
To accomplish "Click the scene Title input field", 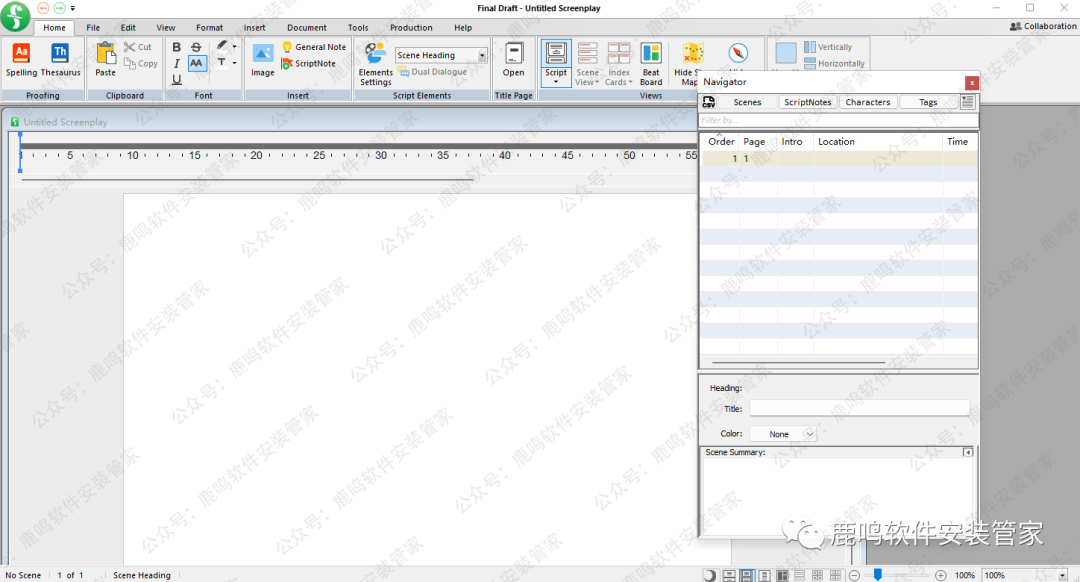I will [x=859, y=408].
